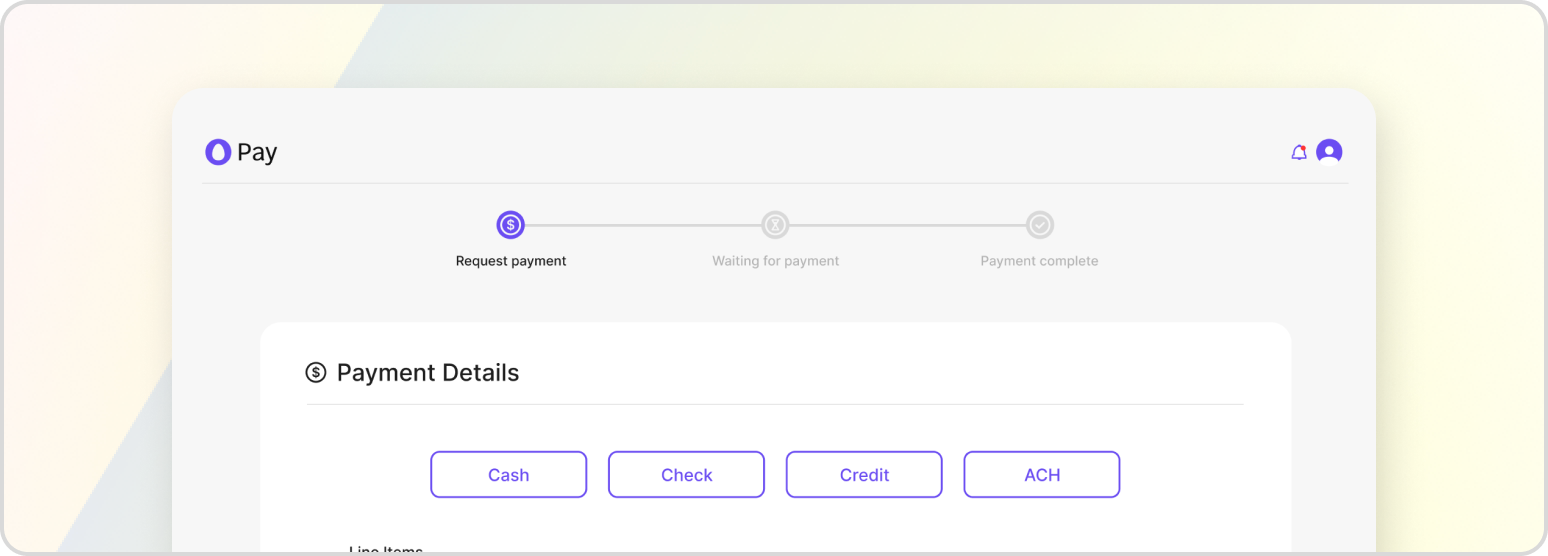Screen dimensions: 1548x556
Task: Click the purple Pay logo icon
Action: [218, 152]
